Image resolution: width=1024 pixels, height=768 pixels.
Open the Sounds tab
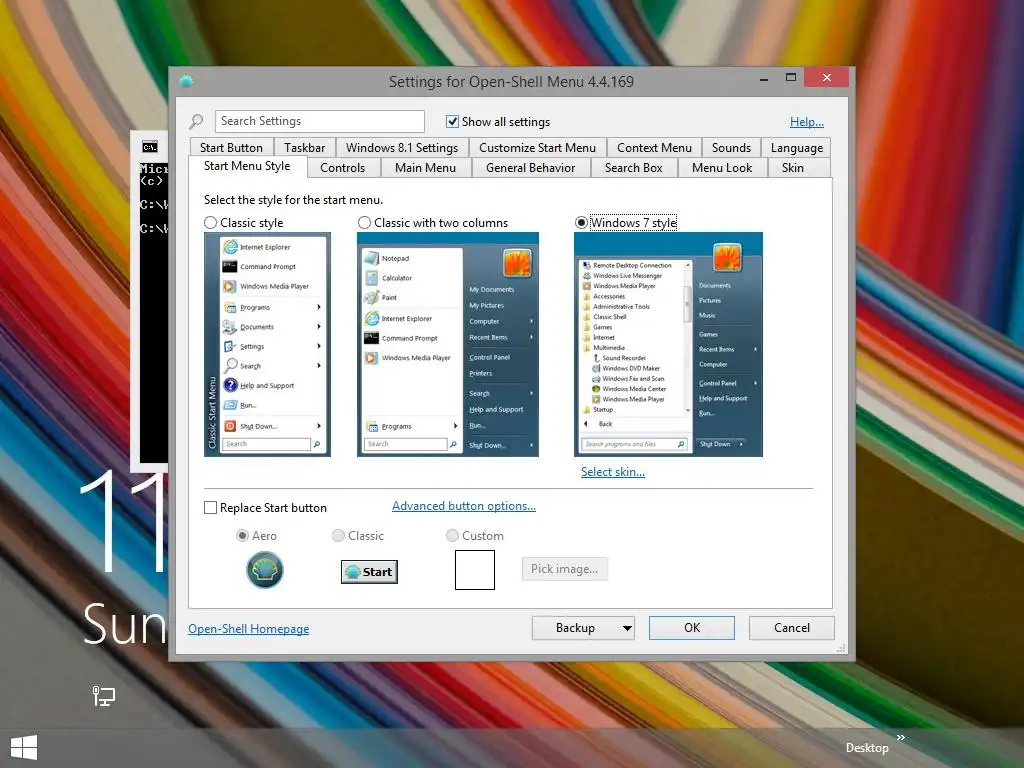tap(731, 148)
